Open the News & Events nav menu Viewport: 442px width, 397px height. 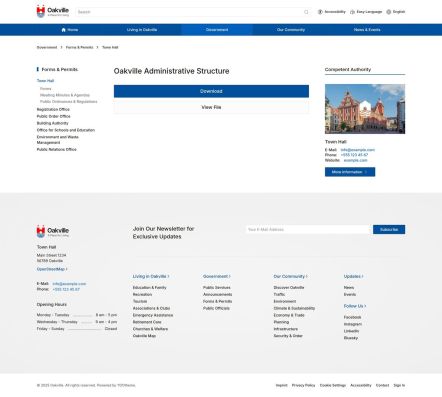point(367,30)
